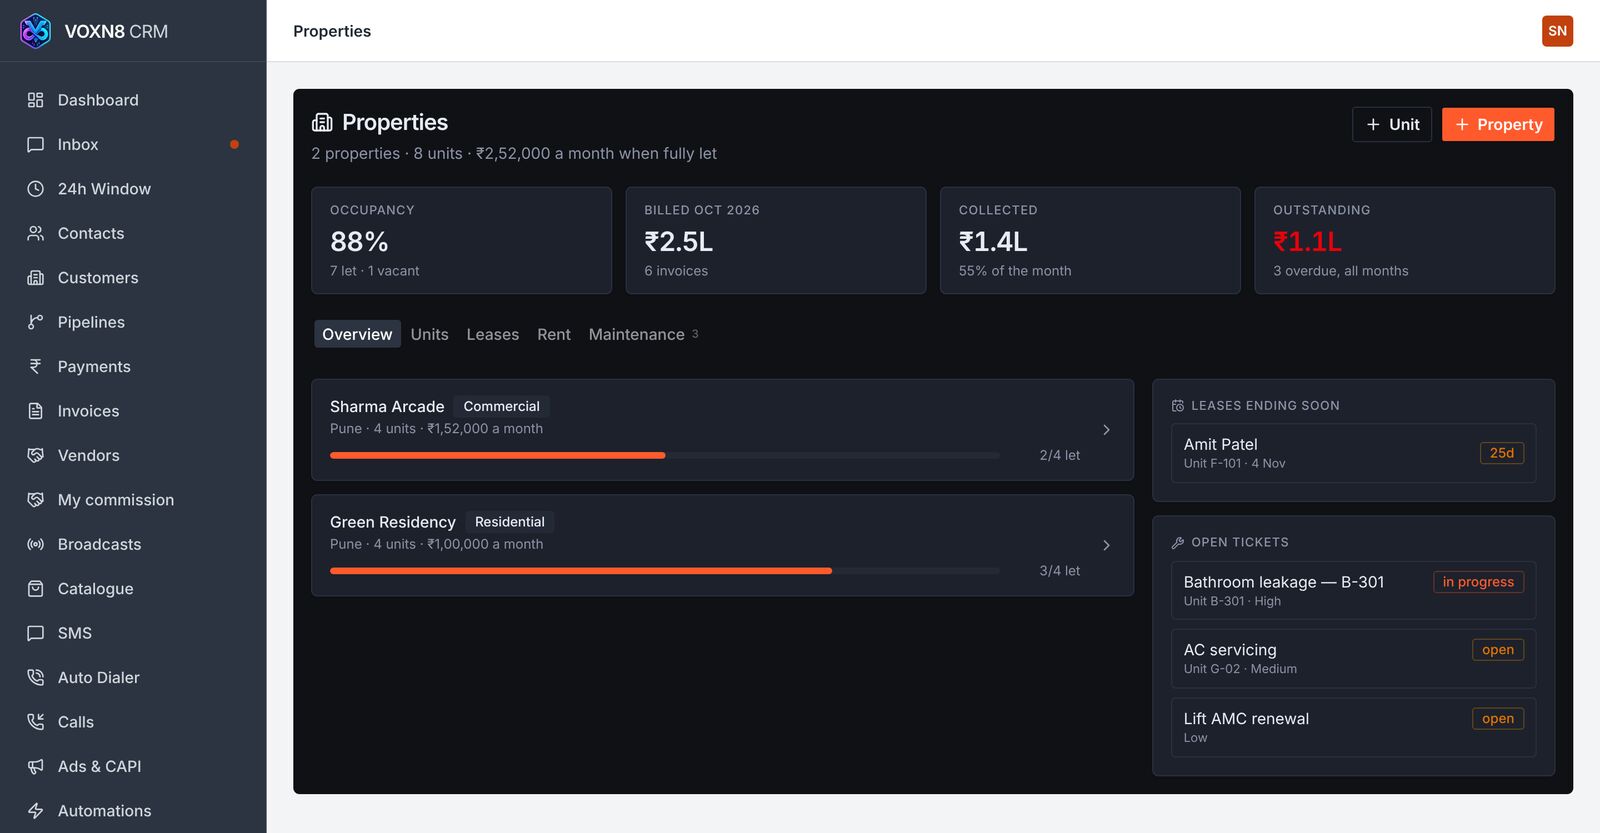Open the Amit Patel lease entry

click(1353, 453)
